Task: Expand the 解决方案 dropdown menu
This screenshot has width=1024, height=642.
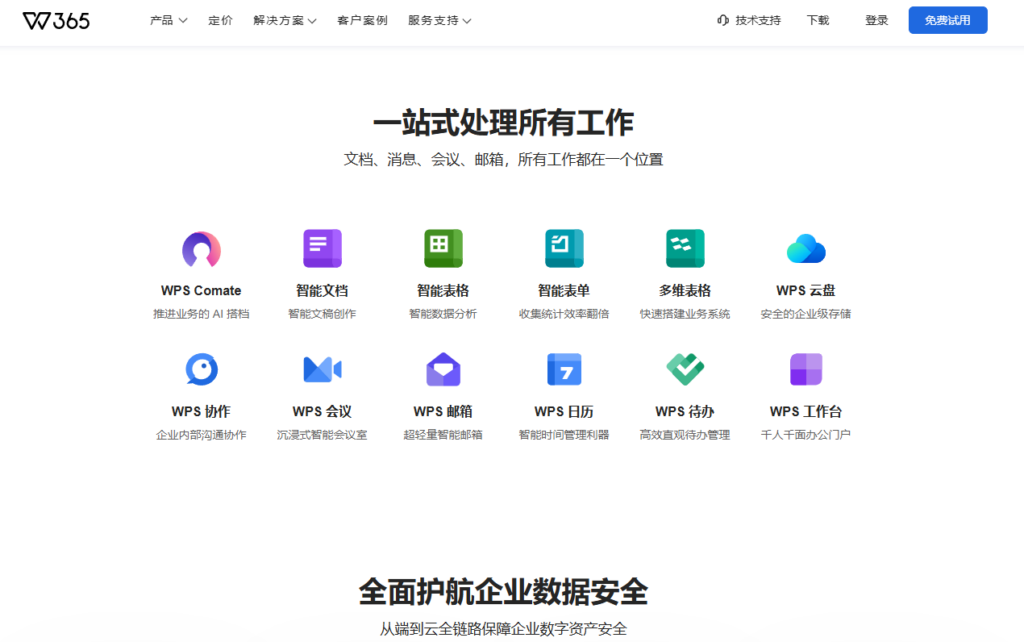Action: [x=285, y=20]
